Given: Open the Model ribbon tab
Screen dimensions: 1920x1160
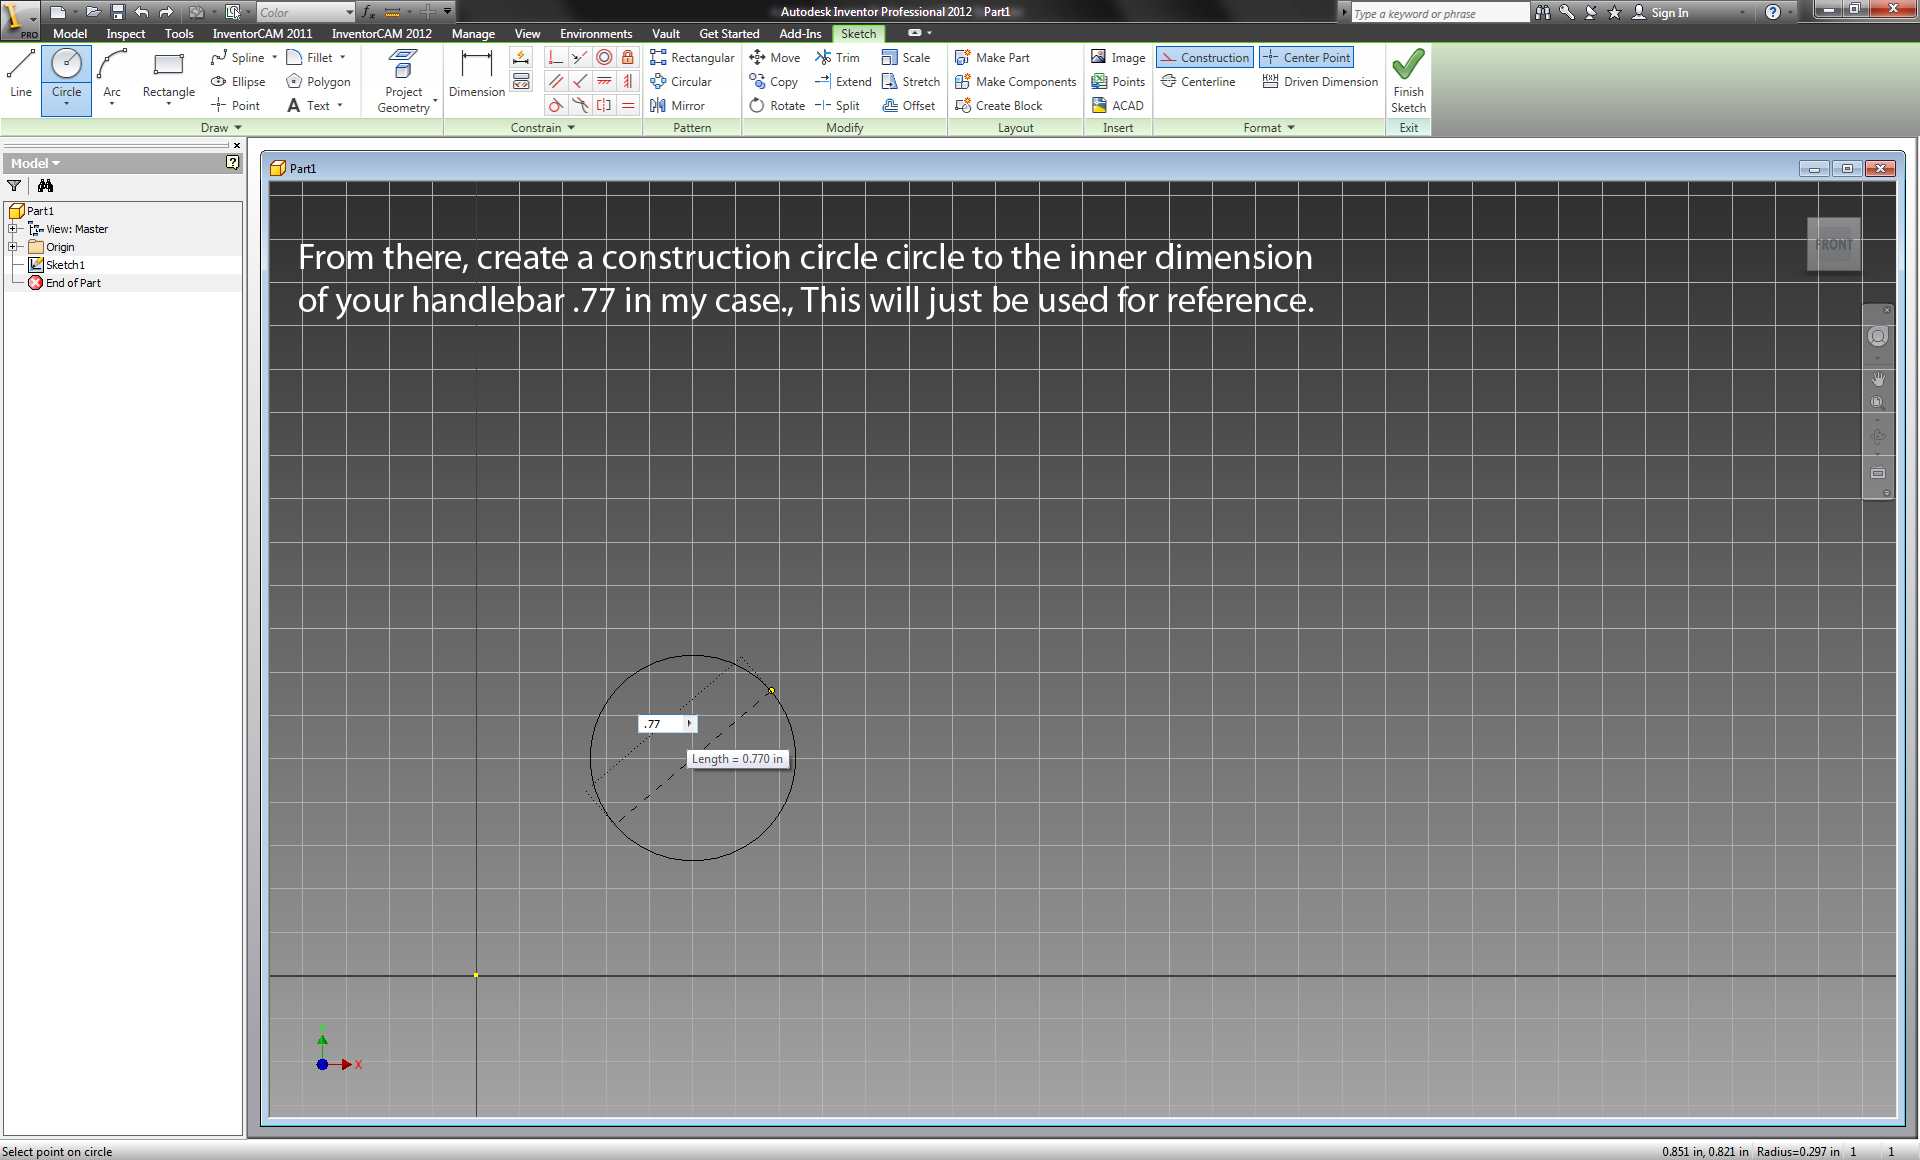Looking at the screenshot, I should (70, 33).
